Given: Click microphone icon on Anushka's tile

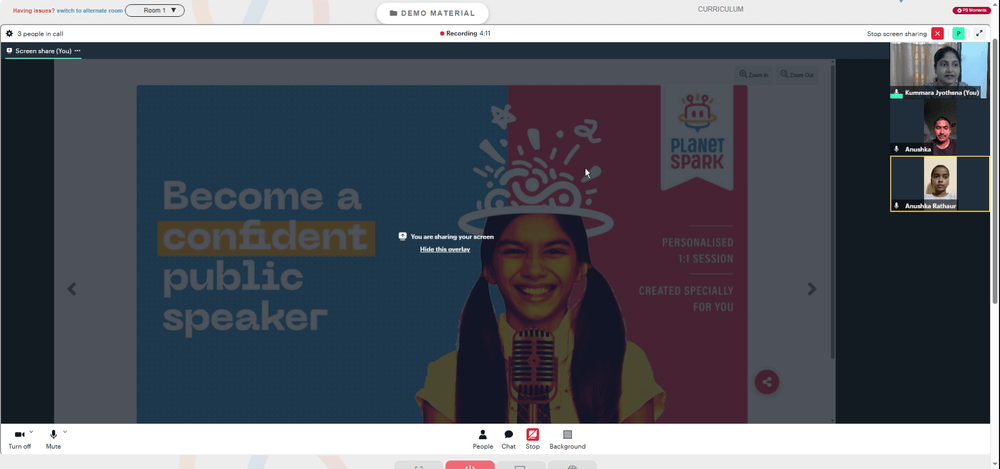Looking at the screenshot, I should 897,149.
